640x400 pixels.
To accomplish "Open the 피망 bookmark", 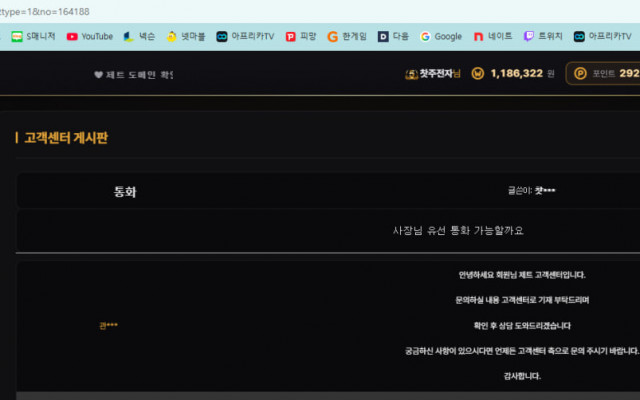I will 301,37.
